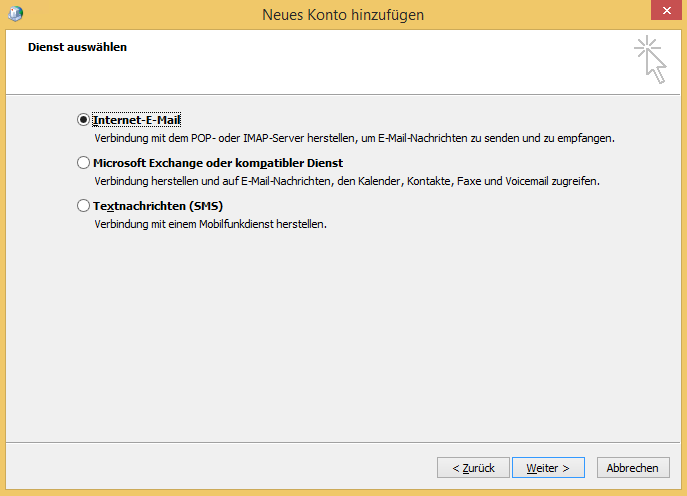687x496 pixels.
Task: Click the bold Textnachrichten (SMS) label text
Action: pyautogui.click(x=157, y=205)
